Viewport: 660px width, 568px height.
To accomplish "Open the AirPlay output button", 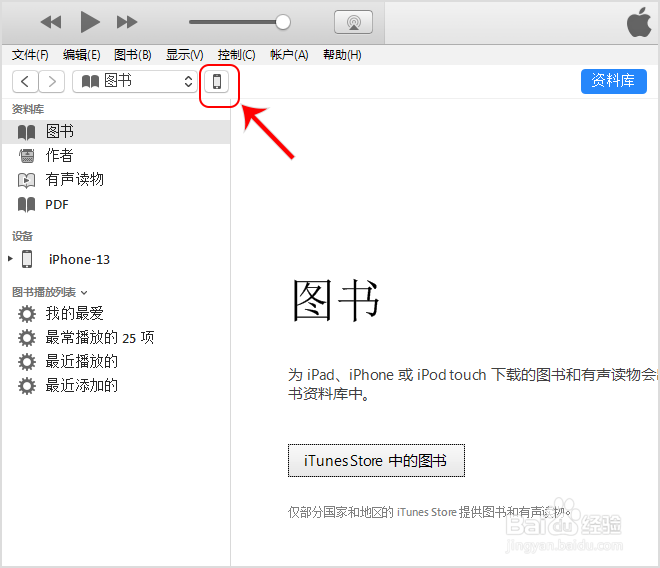I will click(x=353, y=22).
